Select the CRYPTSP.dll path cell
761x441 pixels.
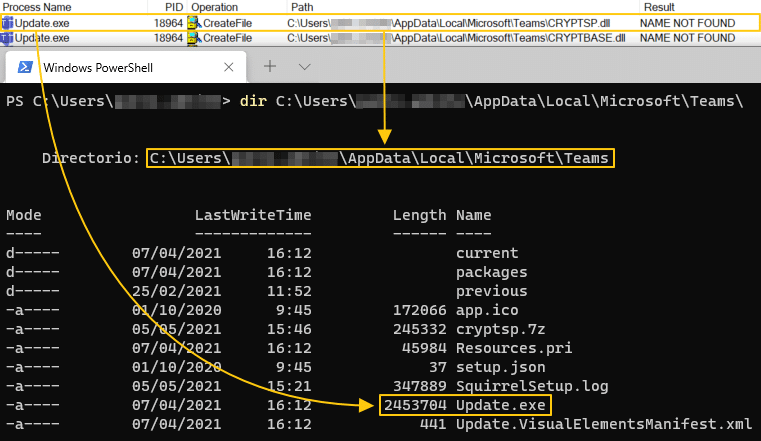(x=448, y=23)
